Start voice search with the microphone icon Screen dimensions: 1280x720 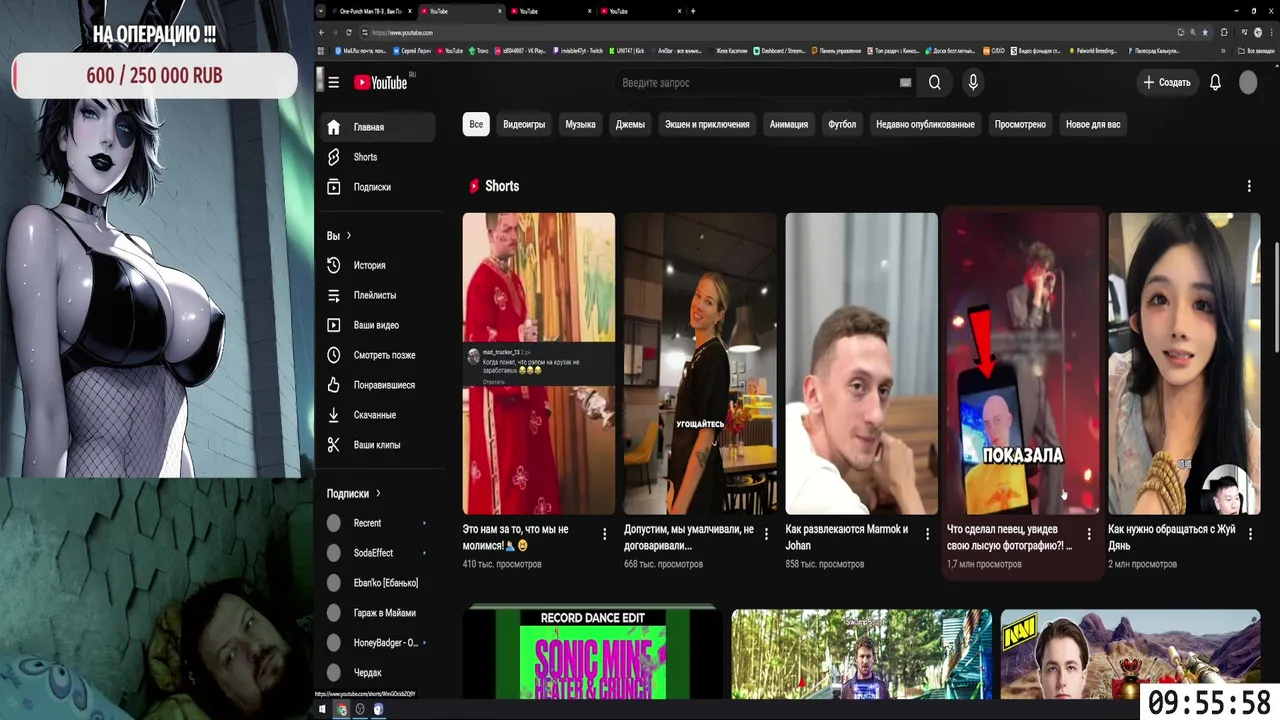tap(972, 83)
